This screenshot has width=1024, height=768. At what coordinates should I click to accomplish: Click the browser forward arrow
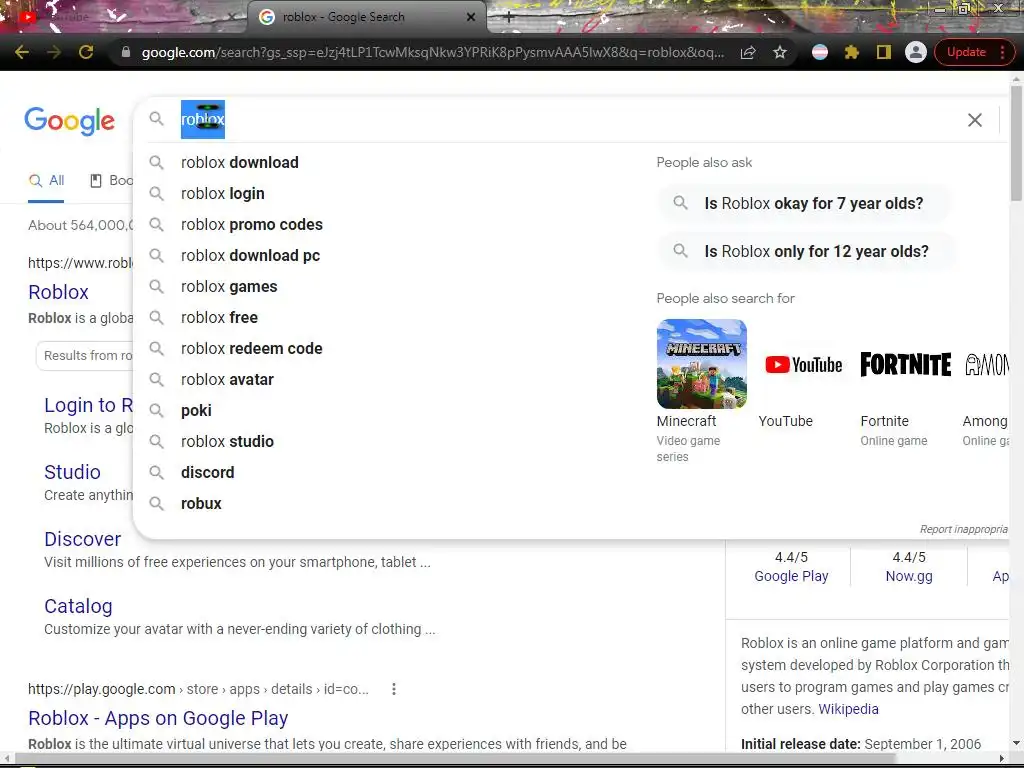click(54, 52)
